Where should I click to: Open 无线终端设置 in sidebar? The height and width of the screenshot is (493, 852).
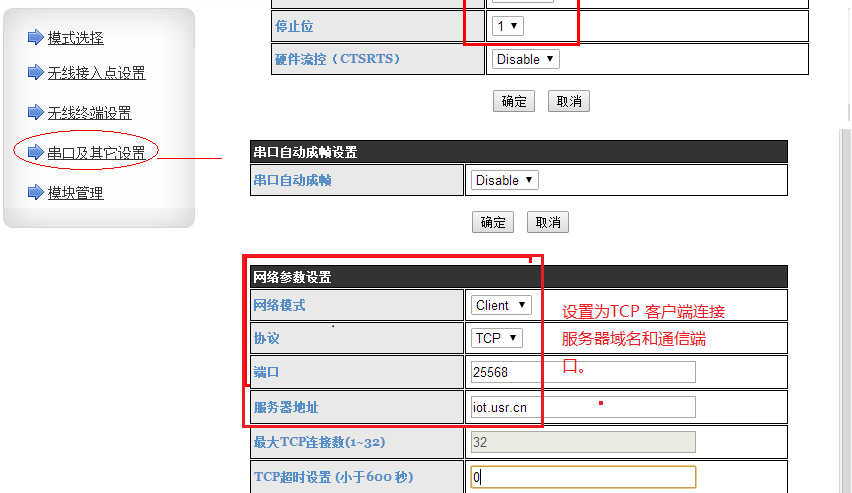[x=89, y=113]
